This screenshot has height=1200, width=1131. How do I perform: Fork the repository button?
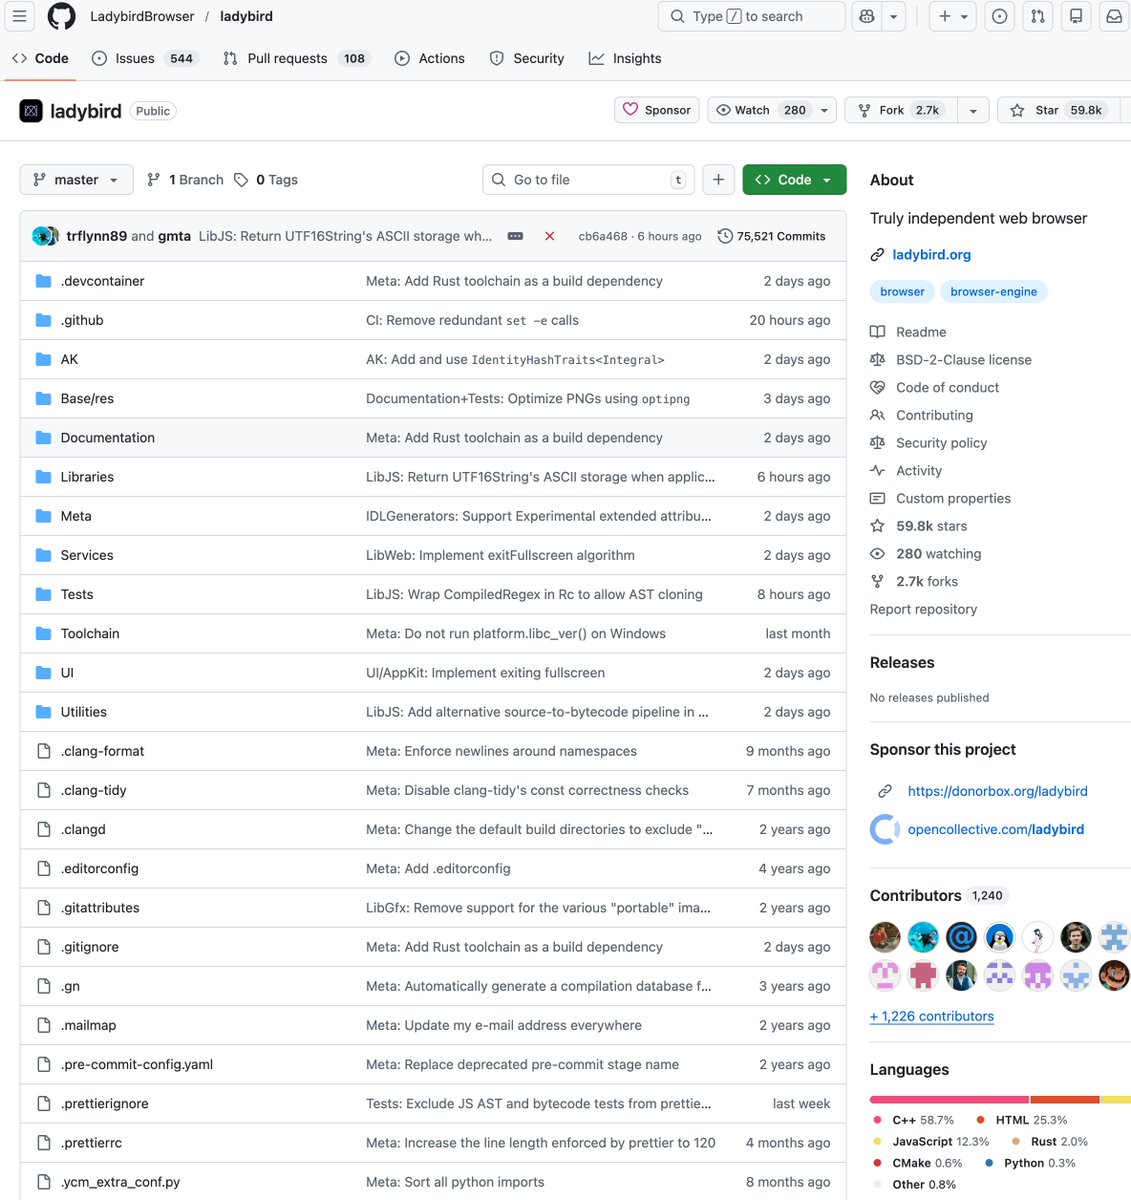(x=901, y=110)
